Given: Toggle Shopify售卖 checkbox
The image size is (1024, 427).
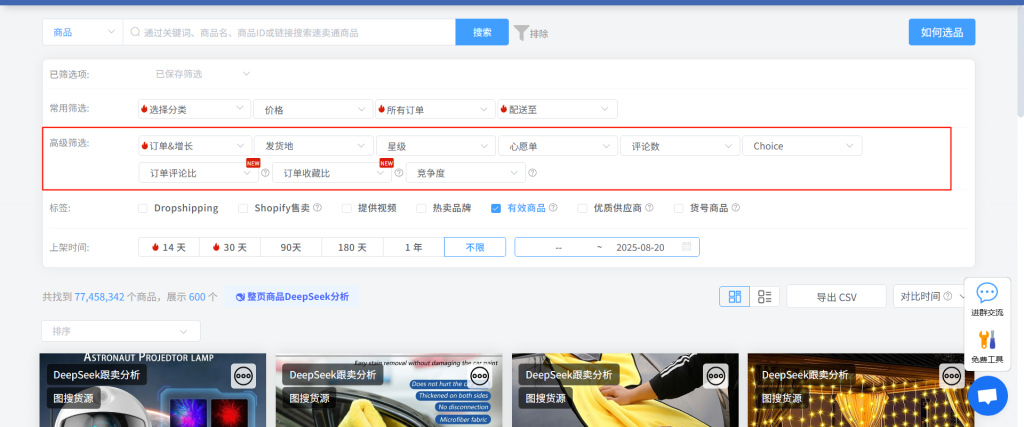Looking at the screenshot, I should coord(243,208).
